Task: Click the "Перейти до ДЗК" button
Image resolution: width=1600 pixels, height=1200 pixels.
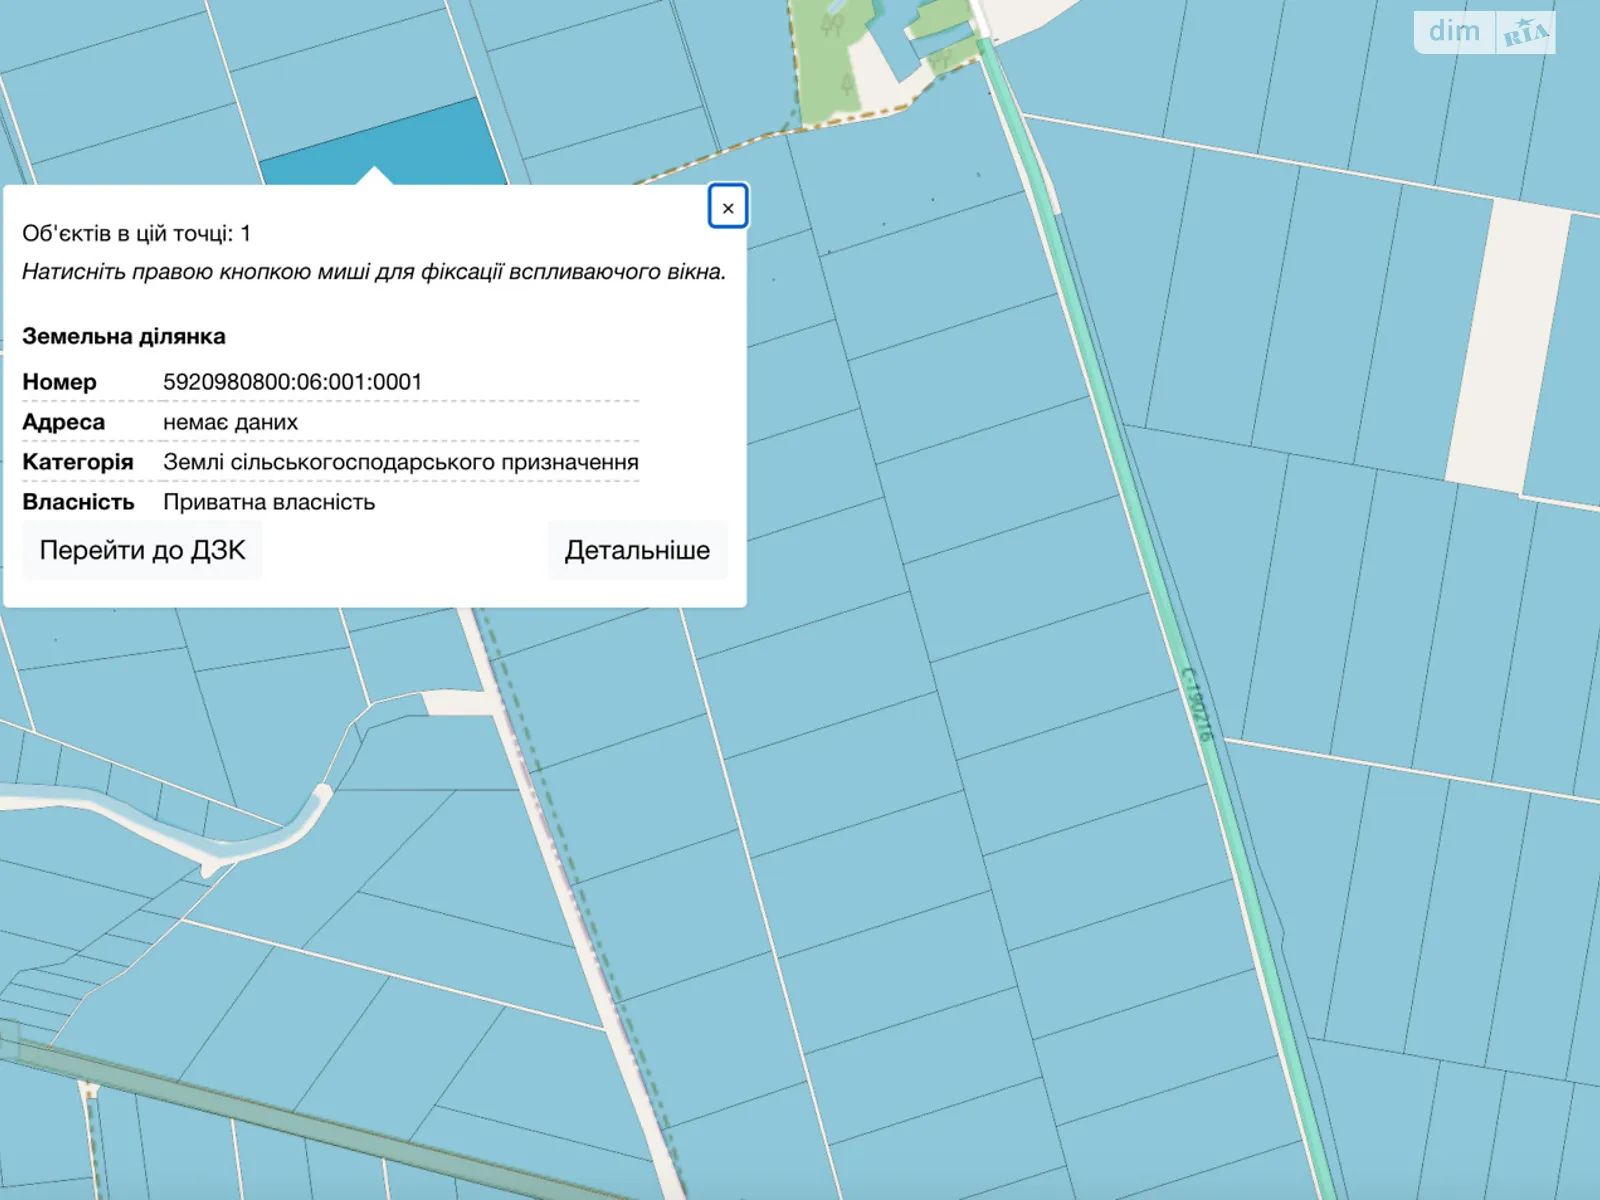Action: (x=142, y=550)
